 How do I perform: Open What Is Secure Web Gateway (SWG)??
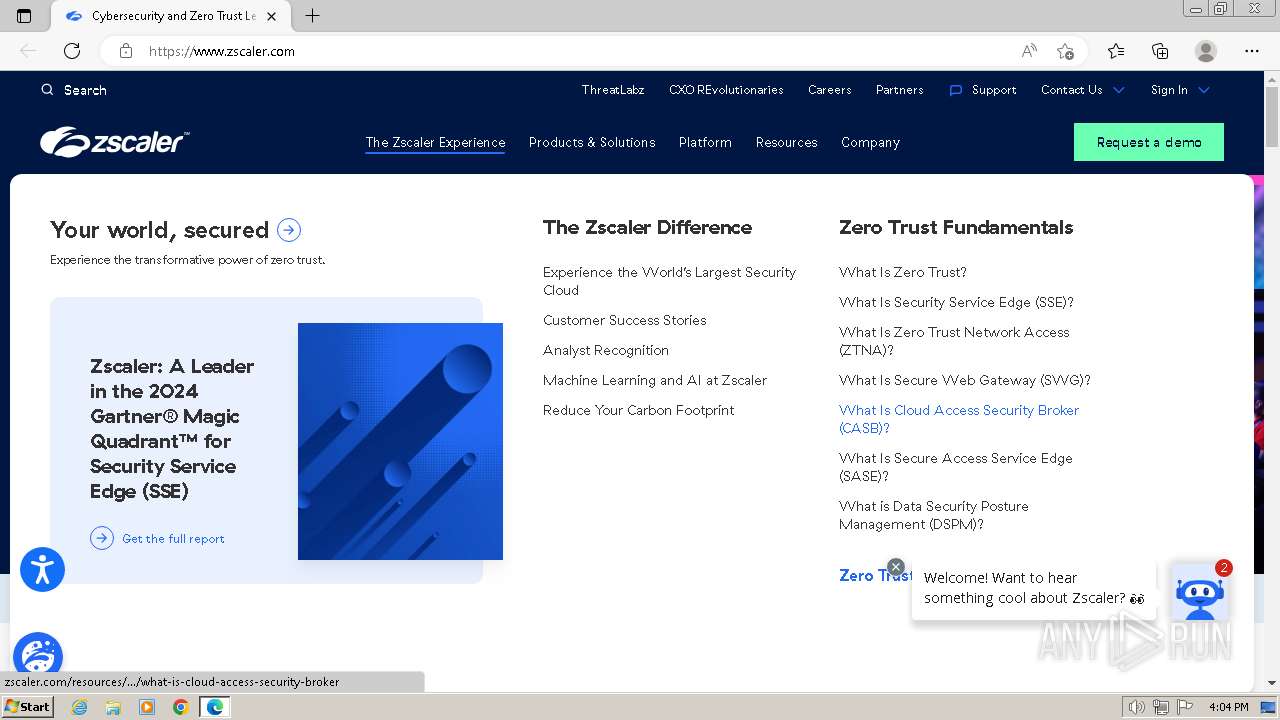(965, 380)
